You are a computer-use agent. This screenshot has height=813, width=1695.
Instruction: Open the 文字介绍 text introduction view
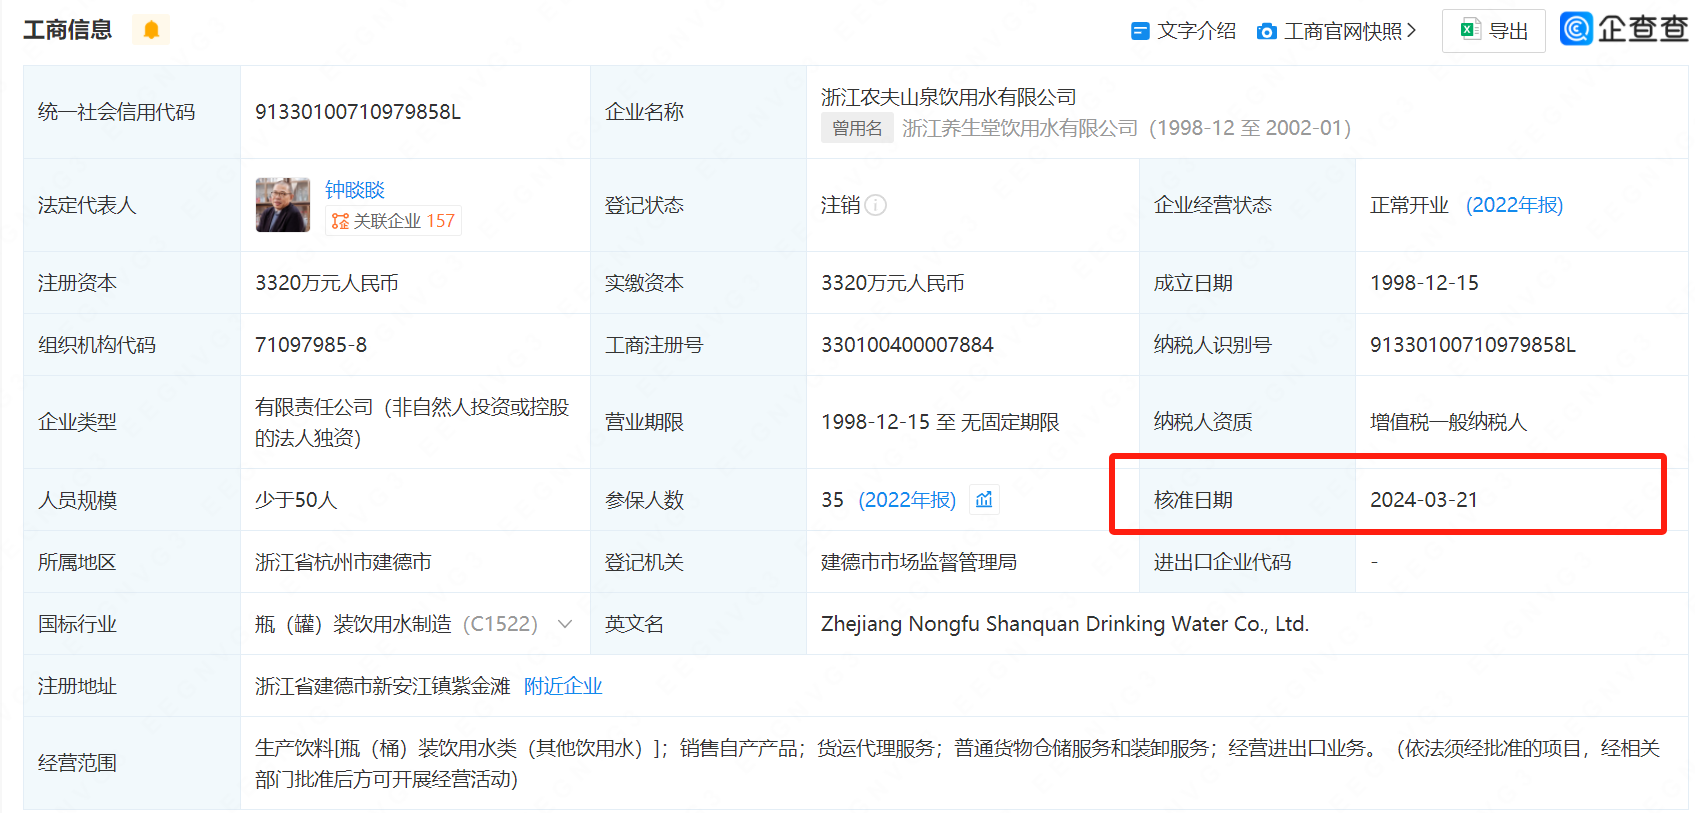coord(1183,31)
